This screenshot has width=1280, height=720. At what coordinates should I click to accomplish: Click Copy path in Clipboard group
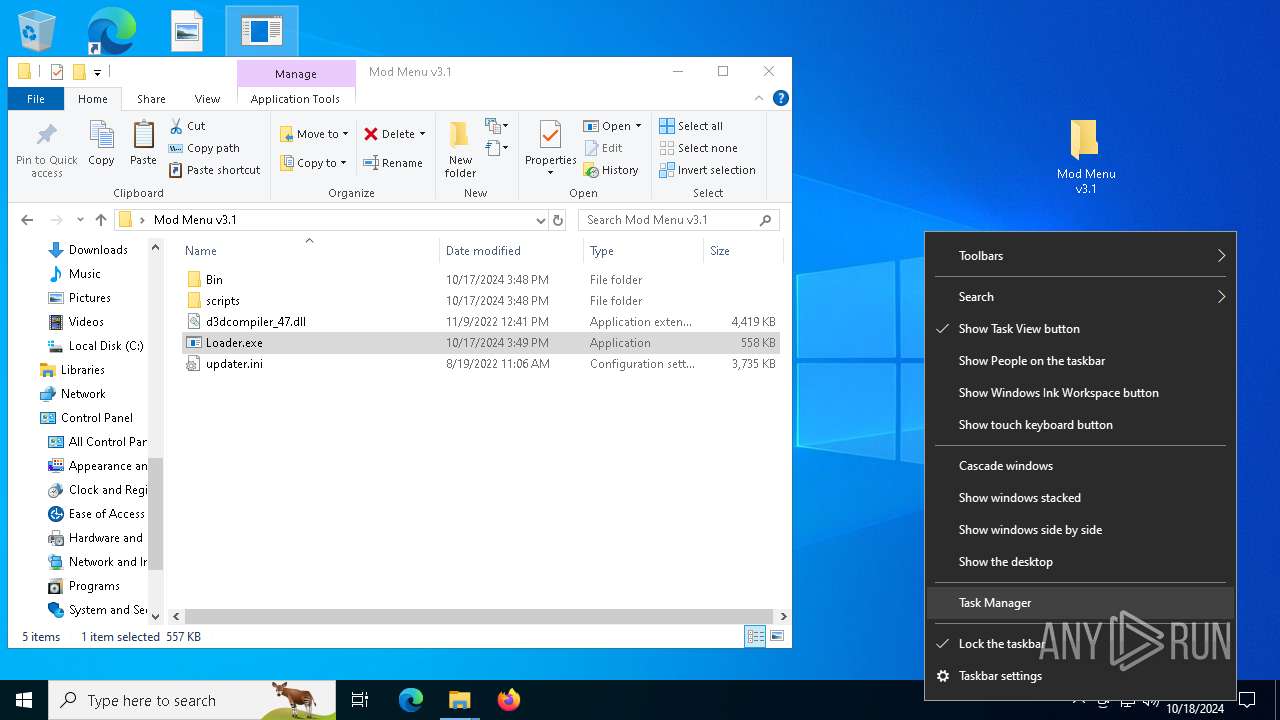(x=204, y=148)
